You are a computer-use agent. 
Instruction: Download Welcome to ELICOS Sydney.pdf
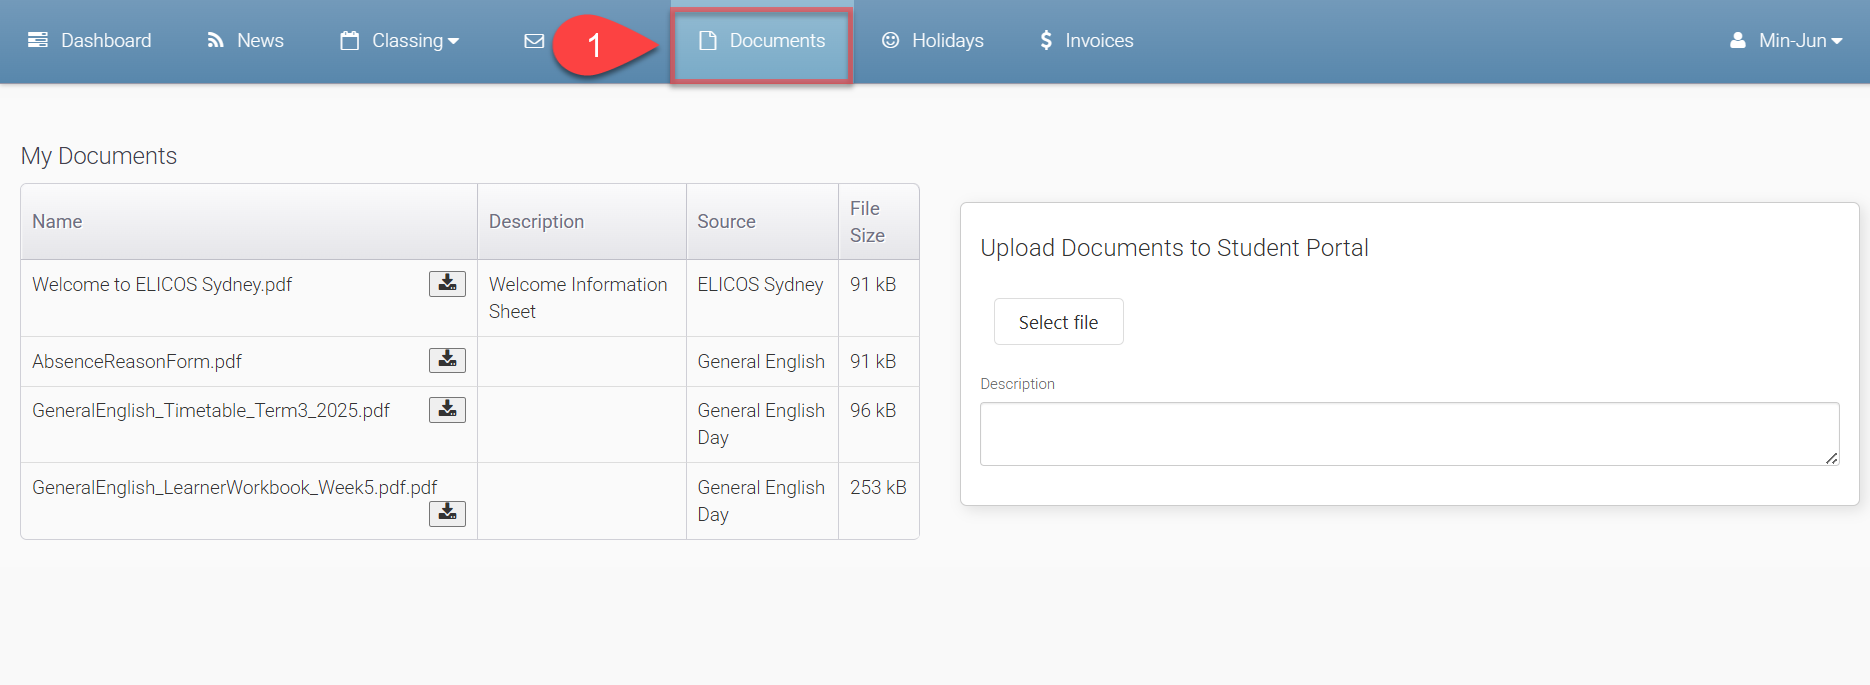(x=447, y=284)
